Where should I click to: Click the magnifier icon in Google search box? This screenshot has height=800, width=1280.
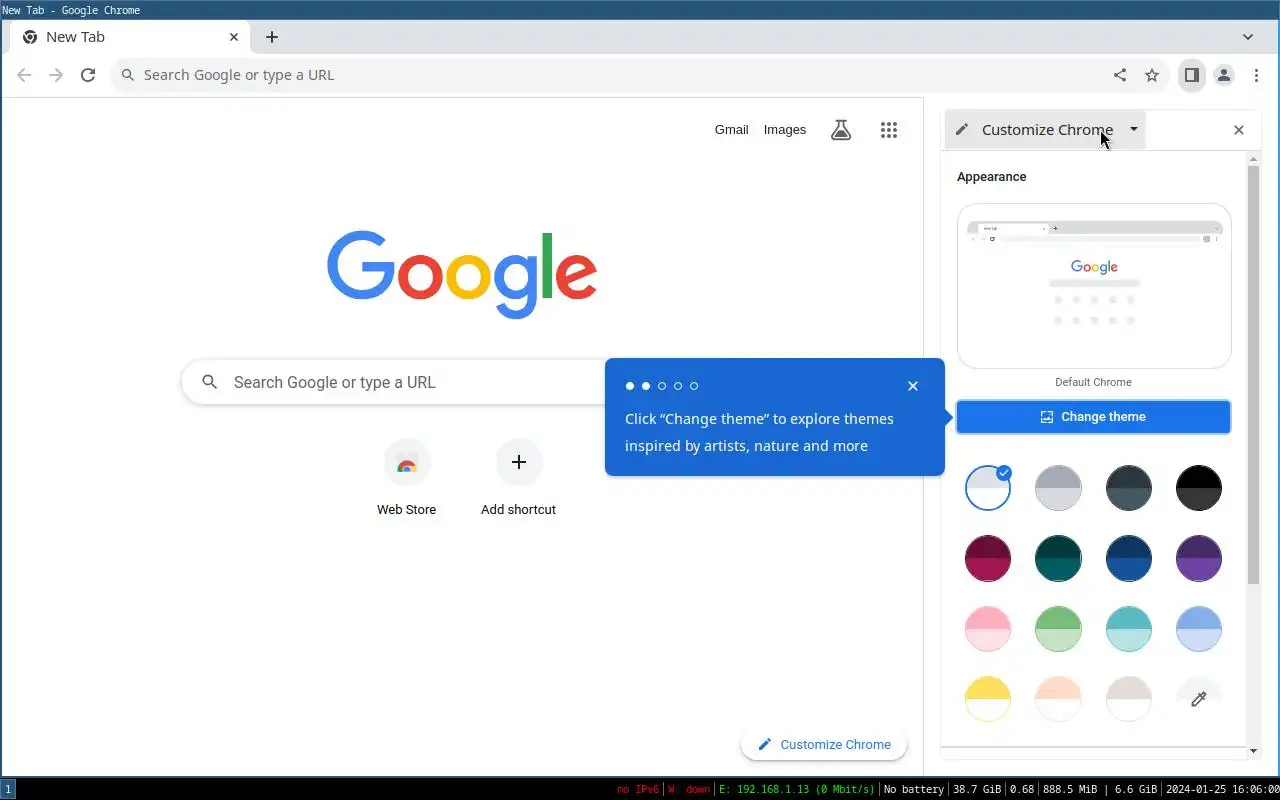pos(210,382)
